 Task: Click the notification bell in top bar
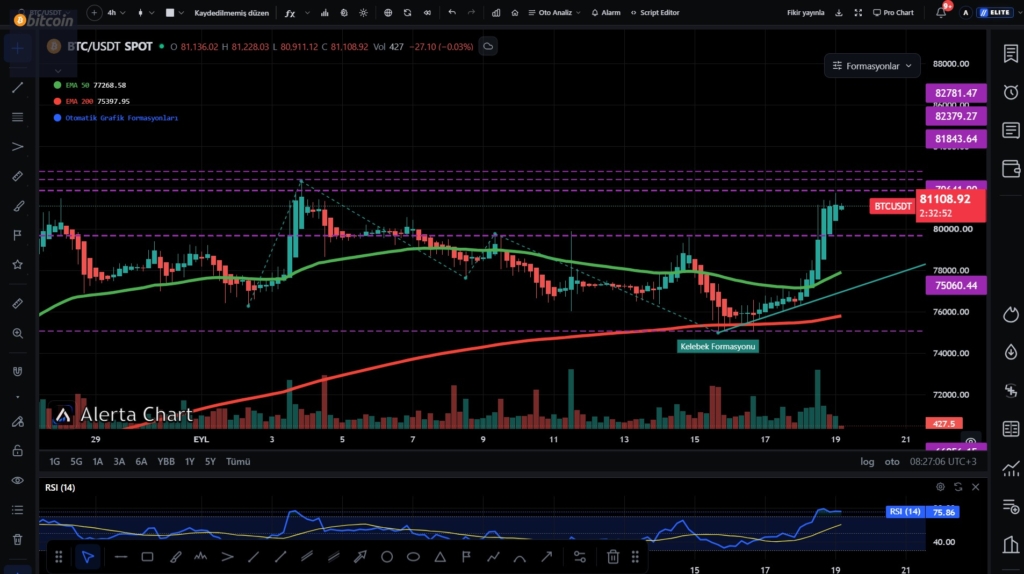(x=941, y=12)
